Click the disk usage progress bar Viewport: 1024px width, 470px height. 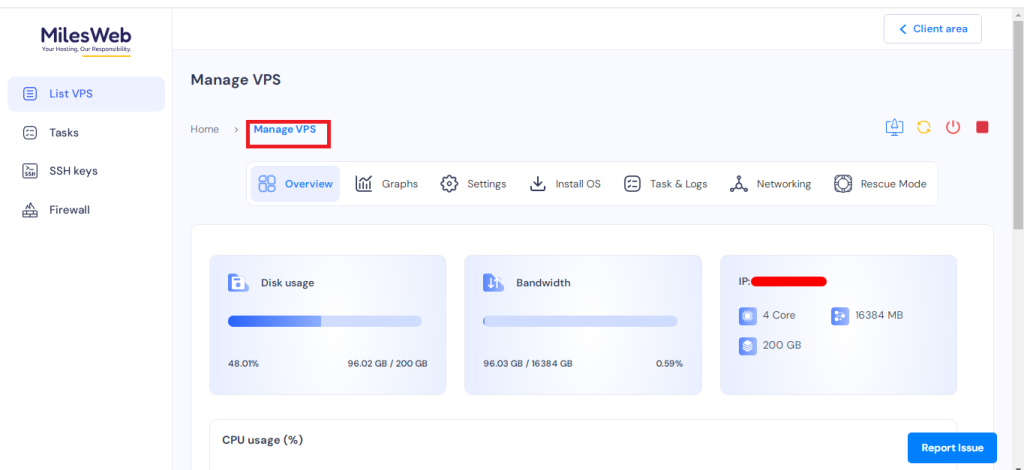[x=324, y=321]
